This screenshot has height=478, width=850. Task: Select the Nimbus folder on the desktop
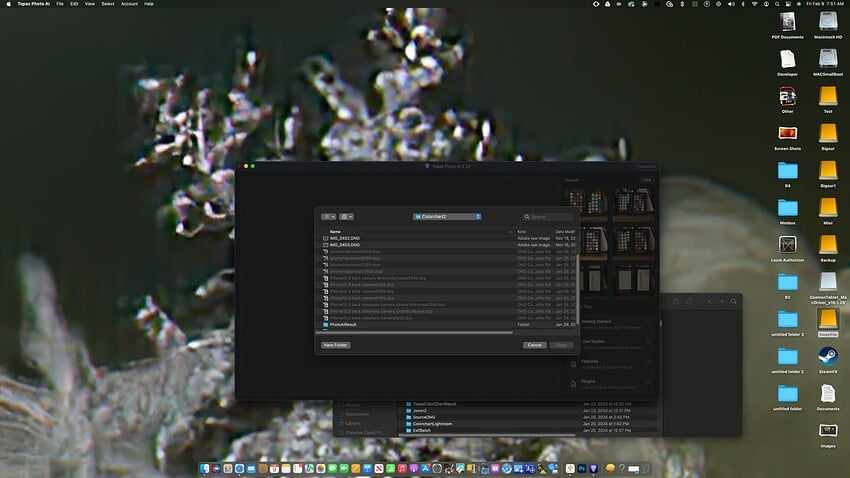pos(787,208)
